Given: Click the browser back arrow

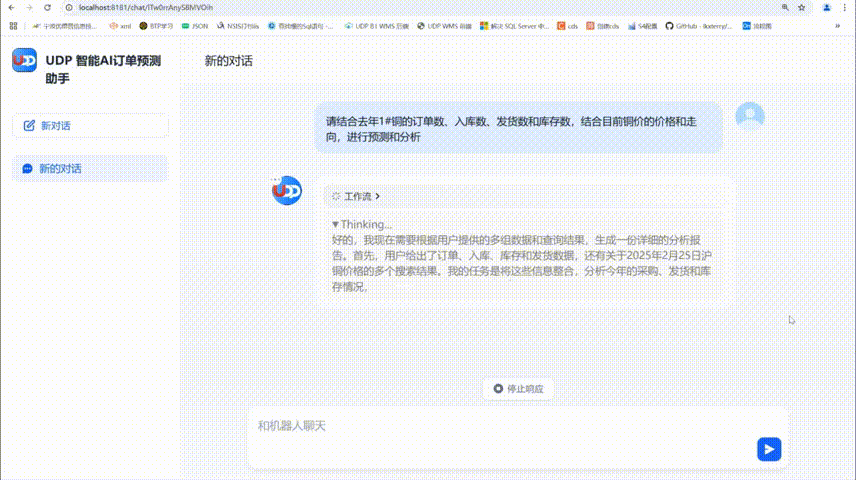Looking at the screenshot, I should coord(13,7).
